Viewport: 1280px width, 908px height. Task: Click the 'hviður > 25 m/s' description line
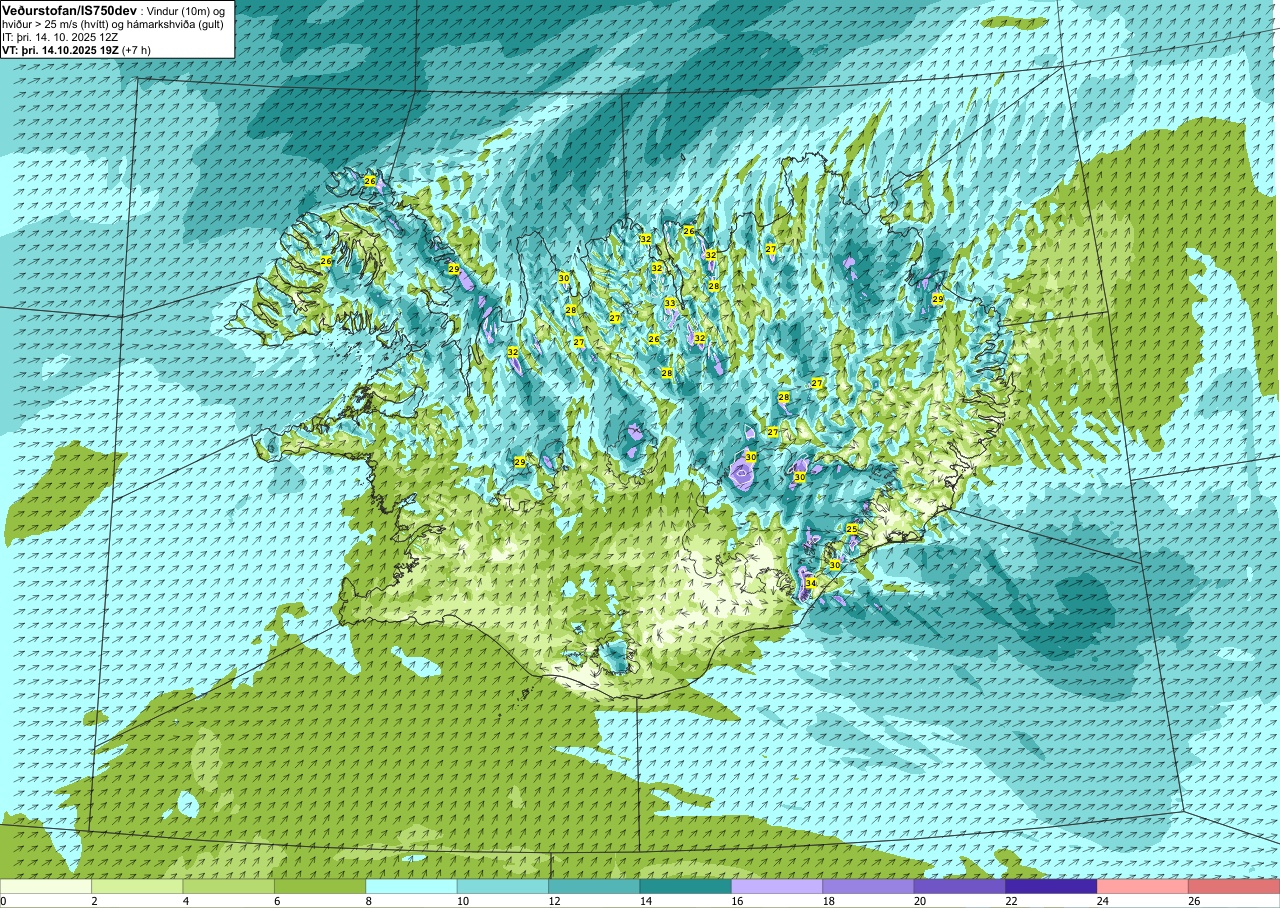[x=113, y=23]
